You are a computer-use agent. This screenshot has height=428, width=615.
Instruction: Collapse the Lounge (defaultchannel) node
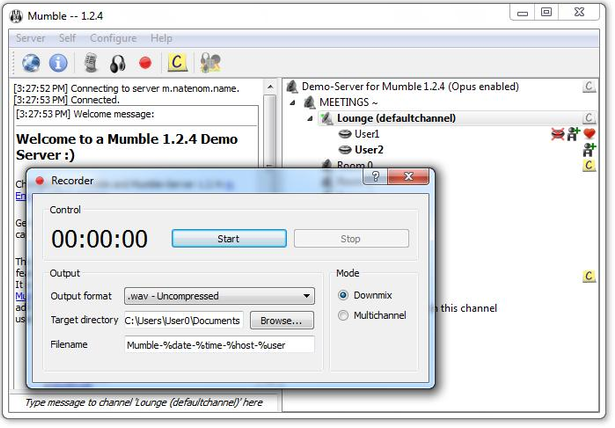coord(310,118)
